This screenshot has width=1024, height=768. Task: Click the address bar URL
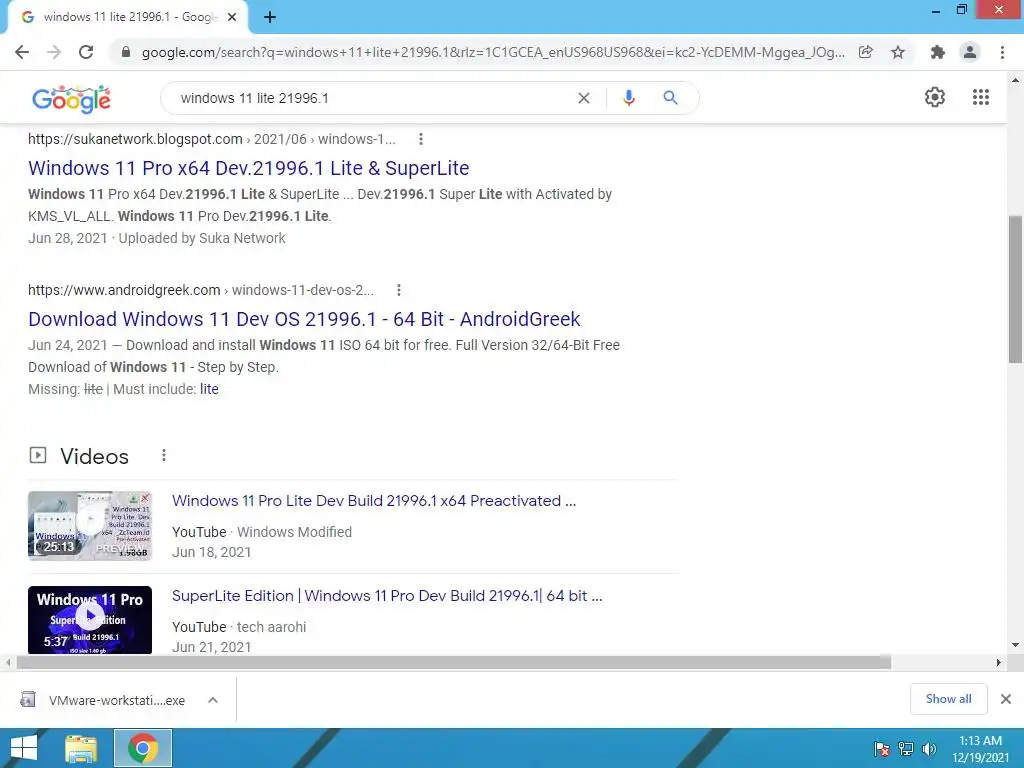(493, 52)
